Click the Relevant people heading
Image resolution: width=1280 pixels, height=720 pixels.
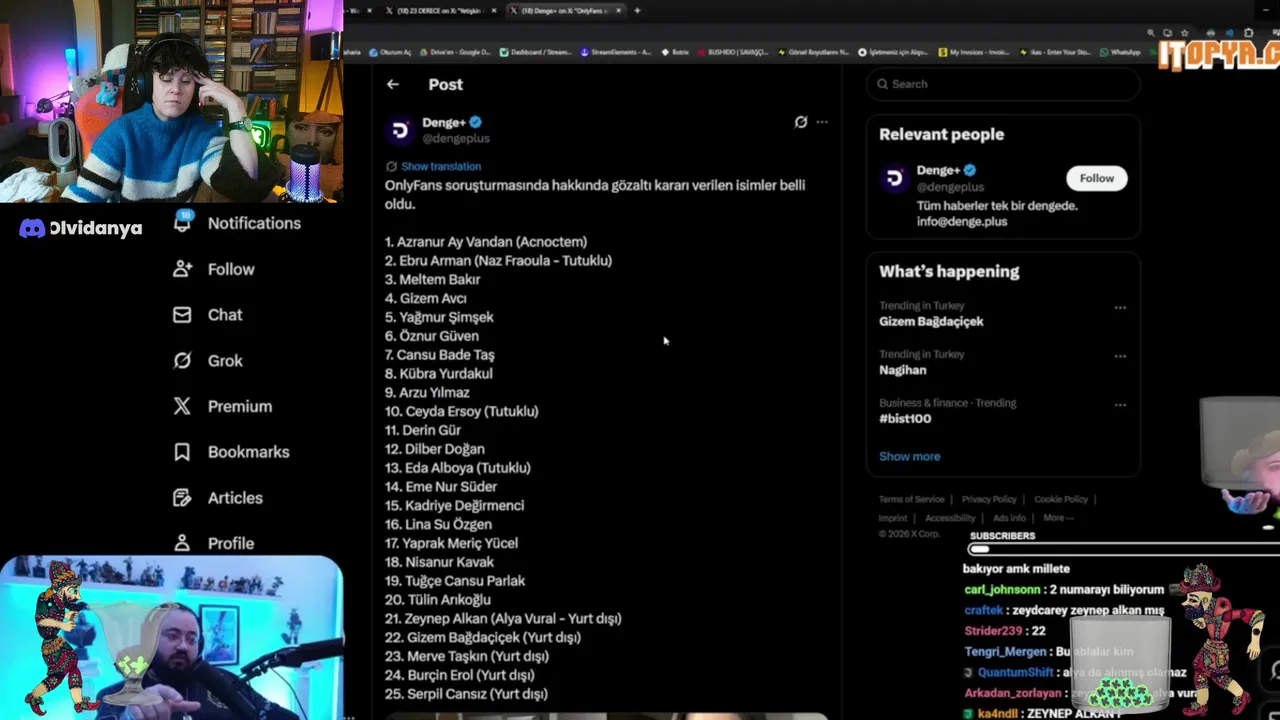941,134
